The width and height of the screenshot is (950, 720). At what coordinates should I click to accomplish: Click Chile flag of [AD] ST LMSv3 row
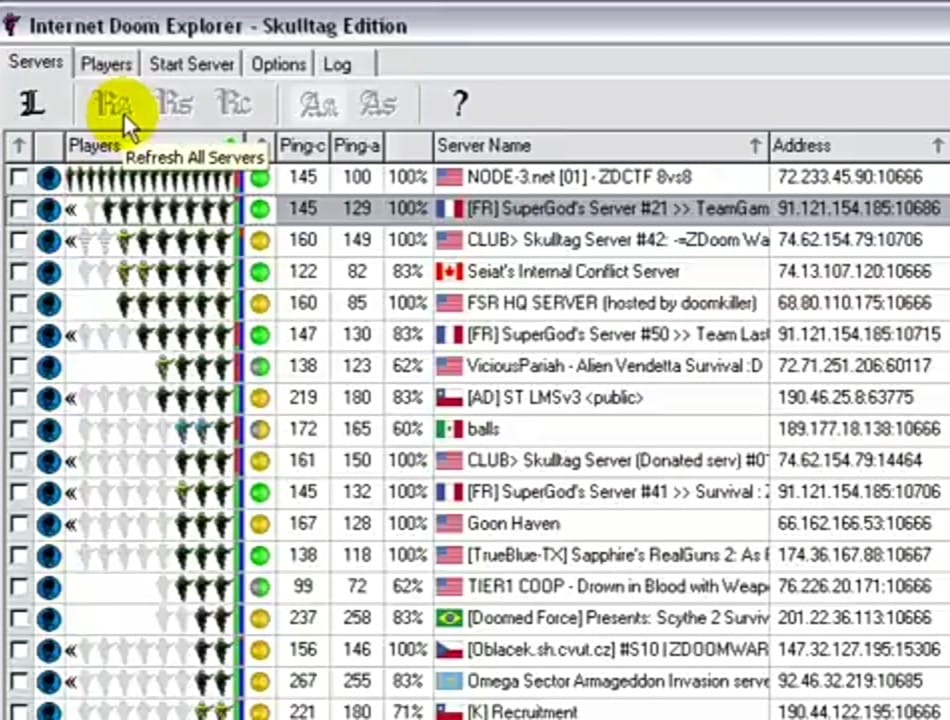click(x=449, y=398)
